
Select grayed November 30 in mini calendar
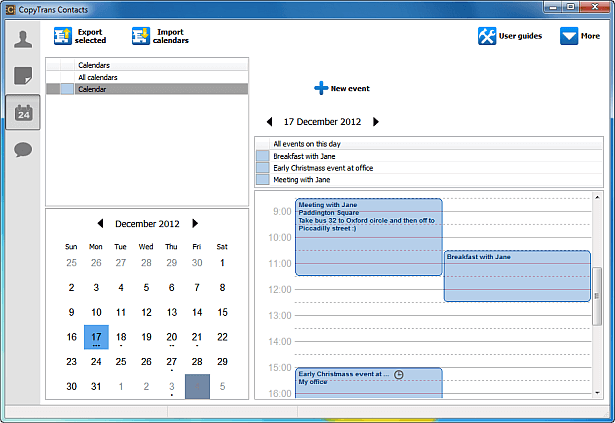click(x=197, y=263)
